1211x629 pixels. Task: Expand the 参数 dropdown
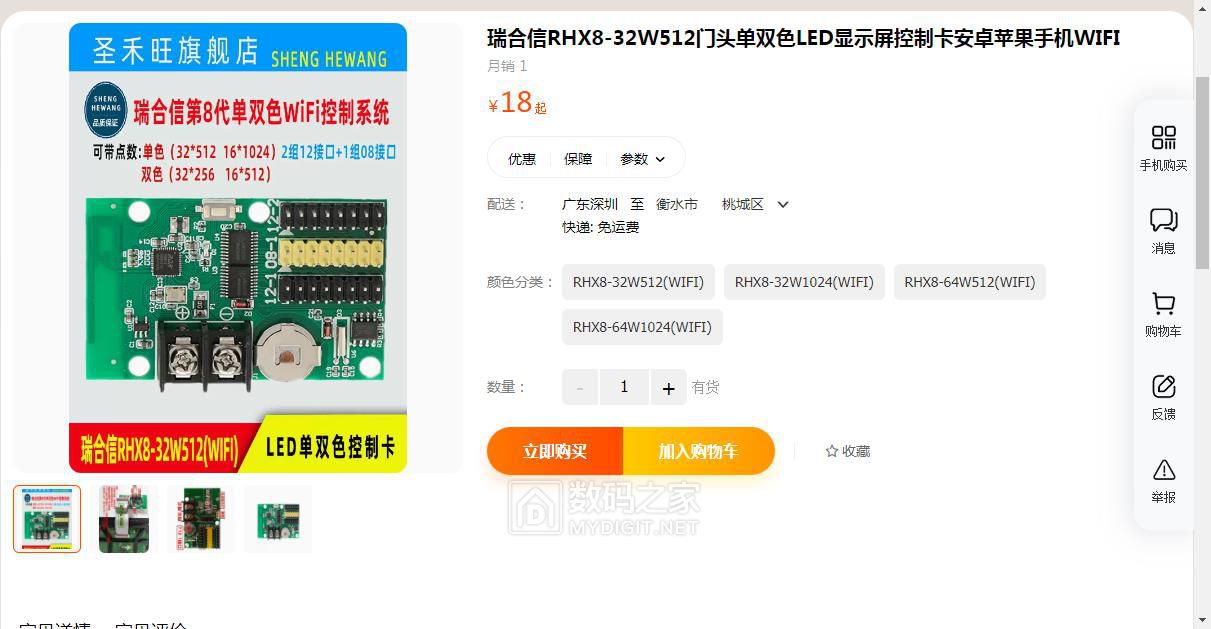click(x=642, y=159)
